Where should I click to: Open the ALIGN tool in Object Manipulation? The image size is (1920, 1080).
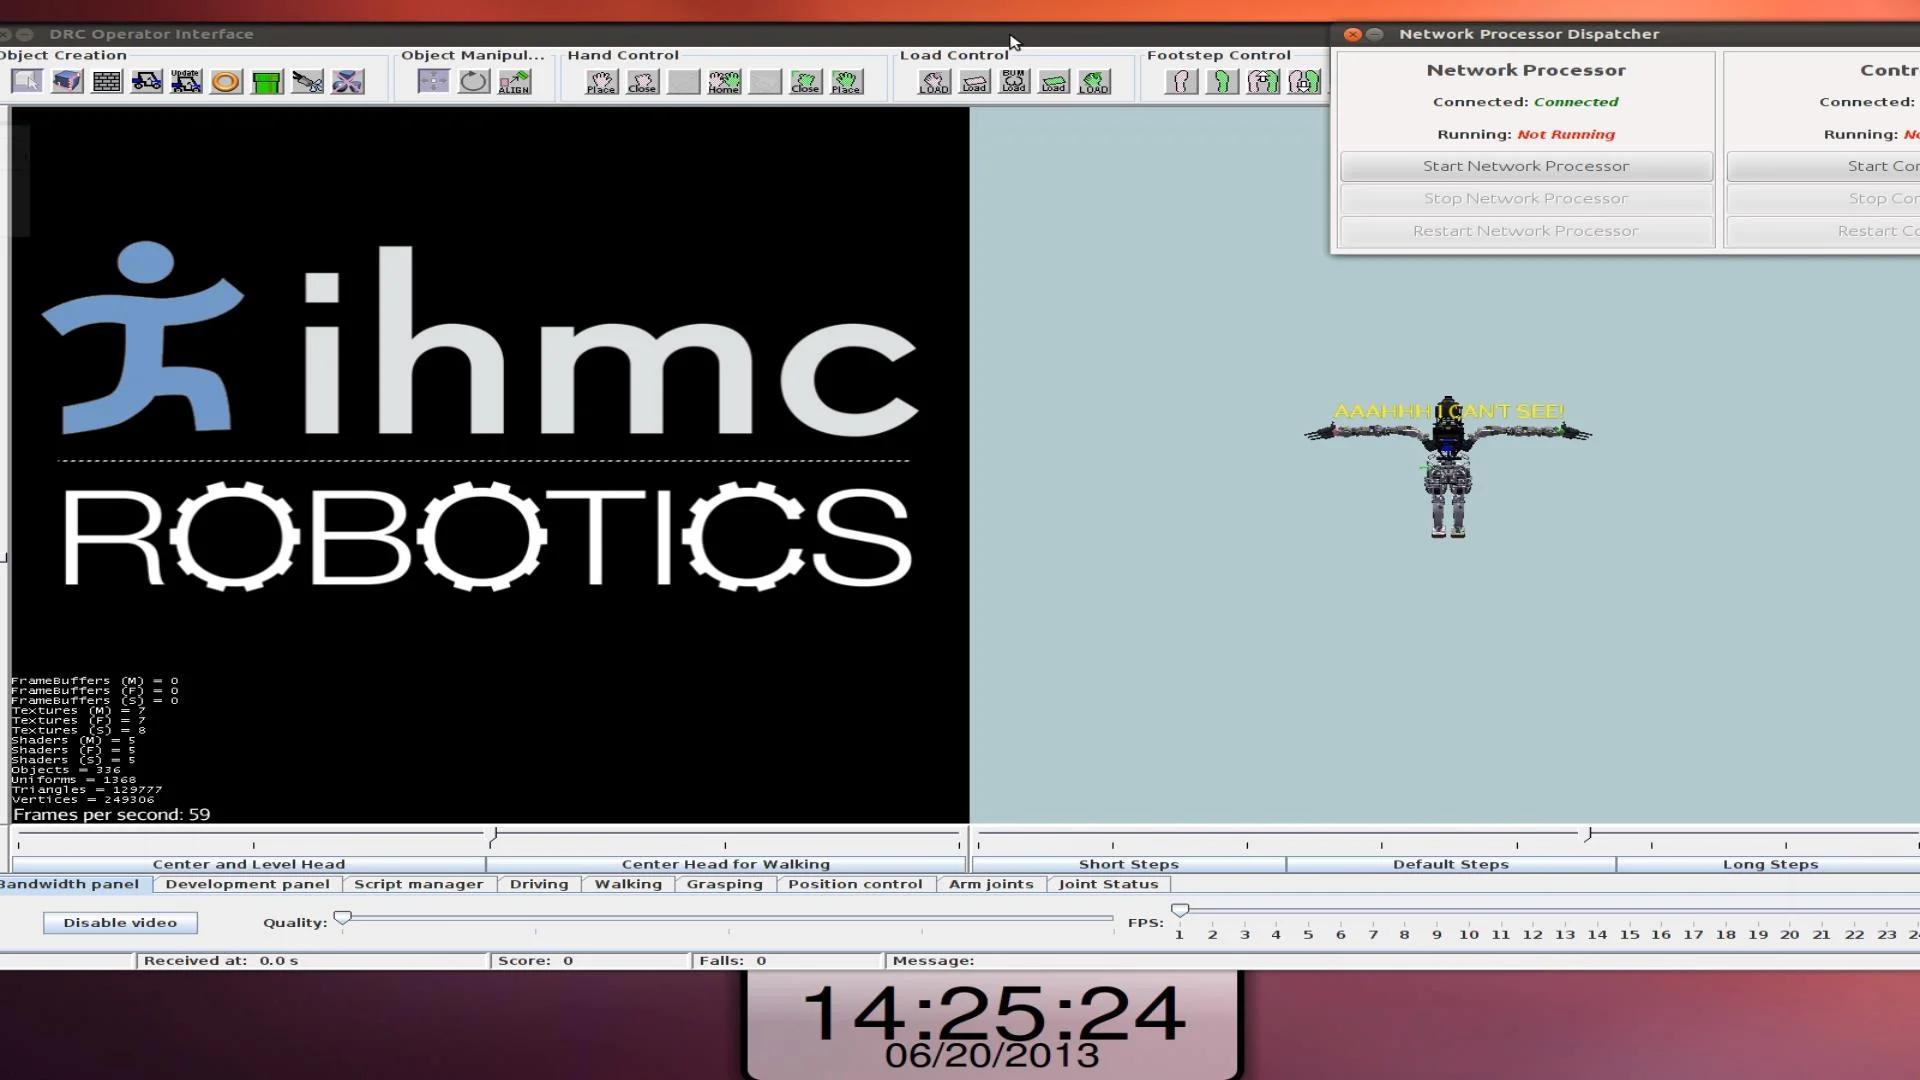click(514, 81)
